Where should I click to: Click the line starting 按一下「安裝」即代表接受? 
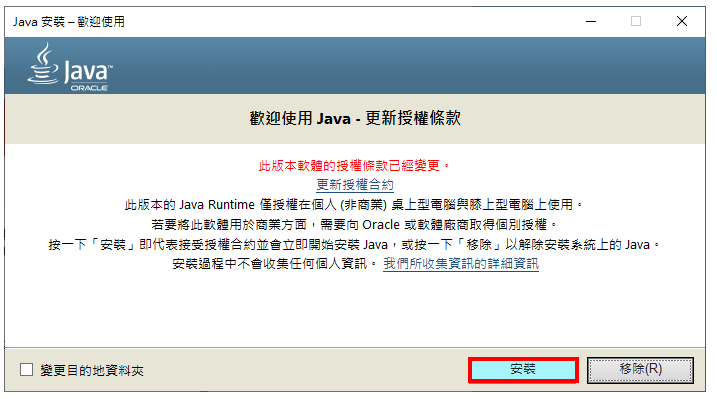point(354,245)
